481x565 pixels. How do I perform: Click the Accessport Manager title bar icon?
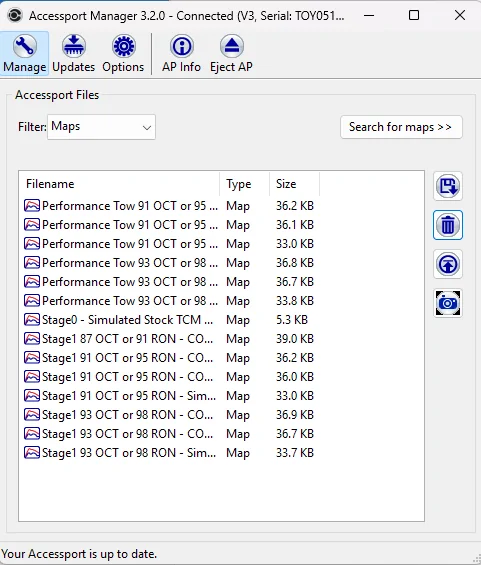point(15,15)
